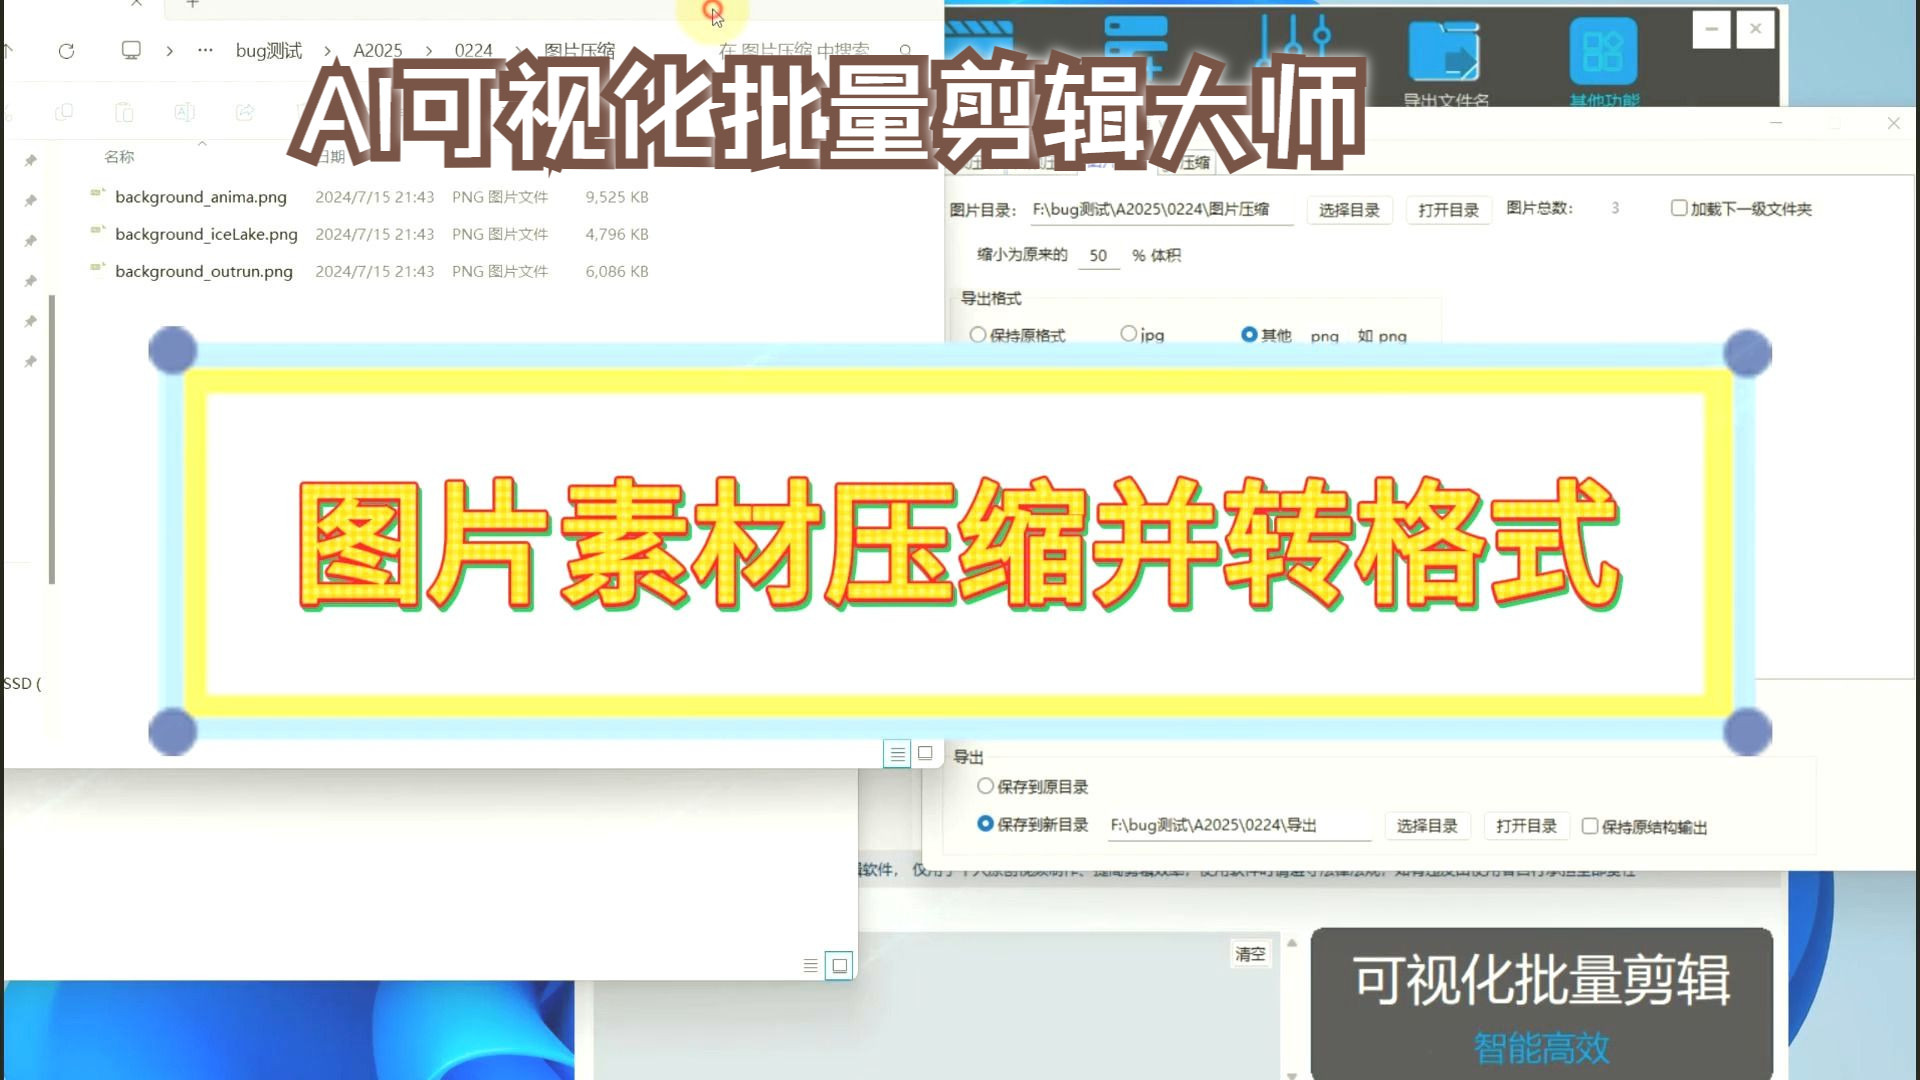Viewport: 1920px width, 1080px height.
Task: Refresh the File Explorer folder view
Action: (66, 51)
